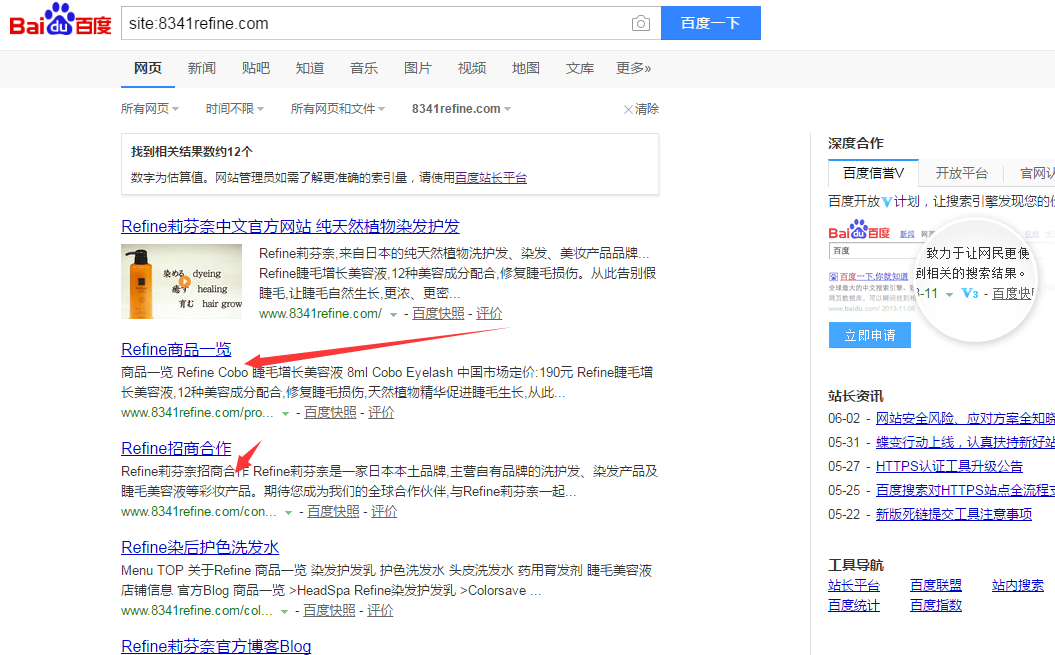Screen dimensions: 1055x655
Task: Click green arrow beside 8341refine.com/pro... URL
Action: (x=286, y=413)
